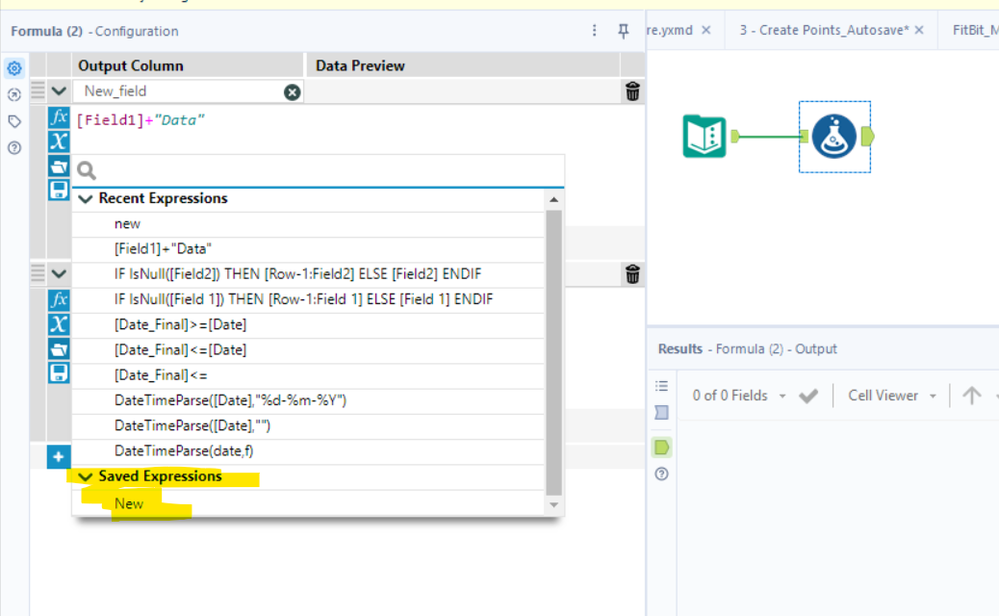Open the Annotation tag icon in the sidebar

pyautogui.click(x=14, y=121)
